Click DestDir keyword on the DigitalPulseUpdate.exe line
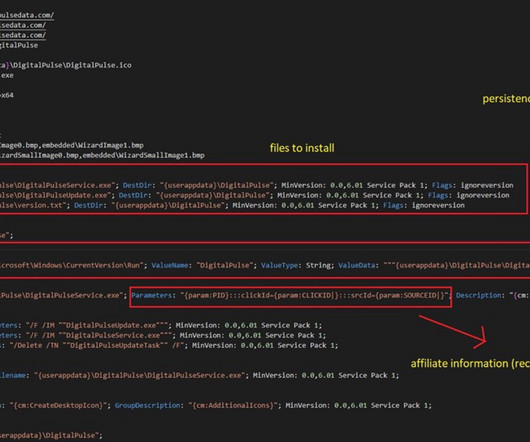Image resolution: width=530 pixels, height=442 pixels. tap(133, 195)
